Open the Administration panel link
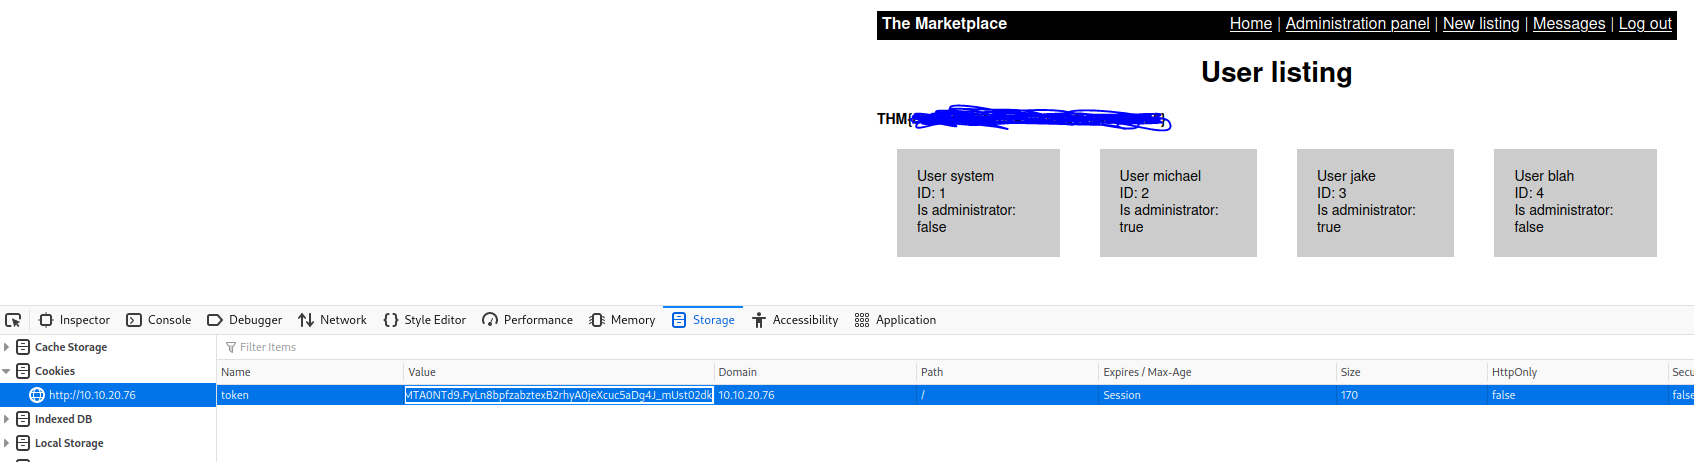 click(x=1357, y=24)
